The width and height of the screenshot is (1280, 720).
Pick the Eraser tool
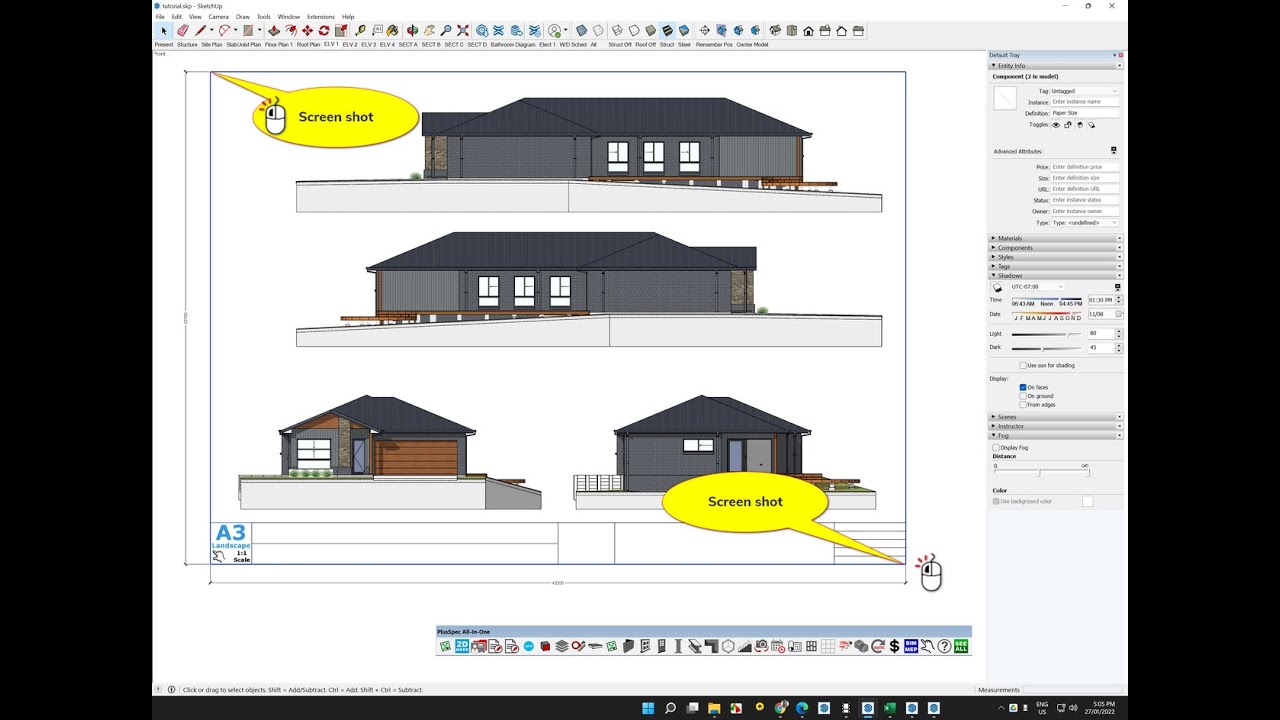click(183, 31)
